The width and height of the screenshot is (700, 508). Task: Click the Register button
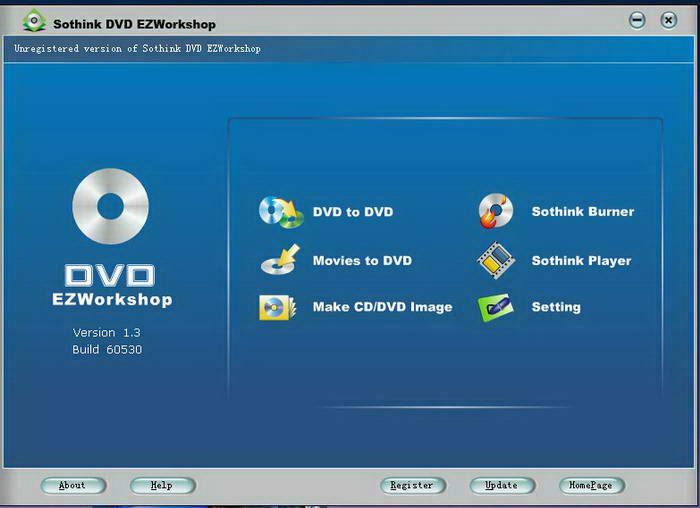[413, 485]
